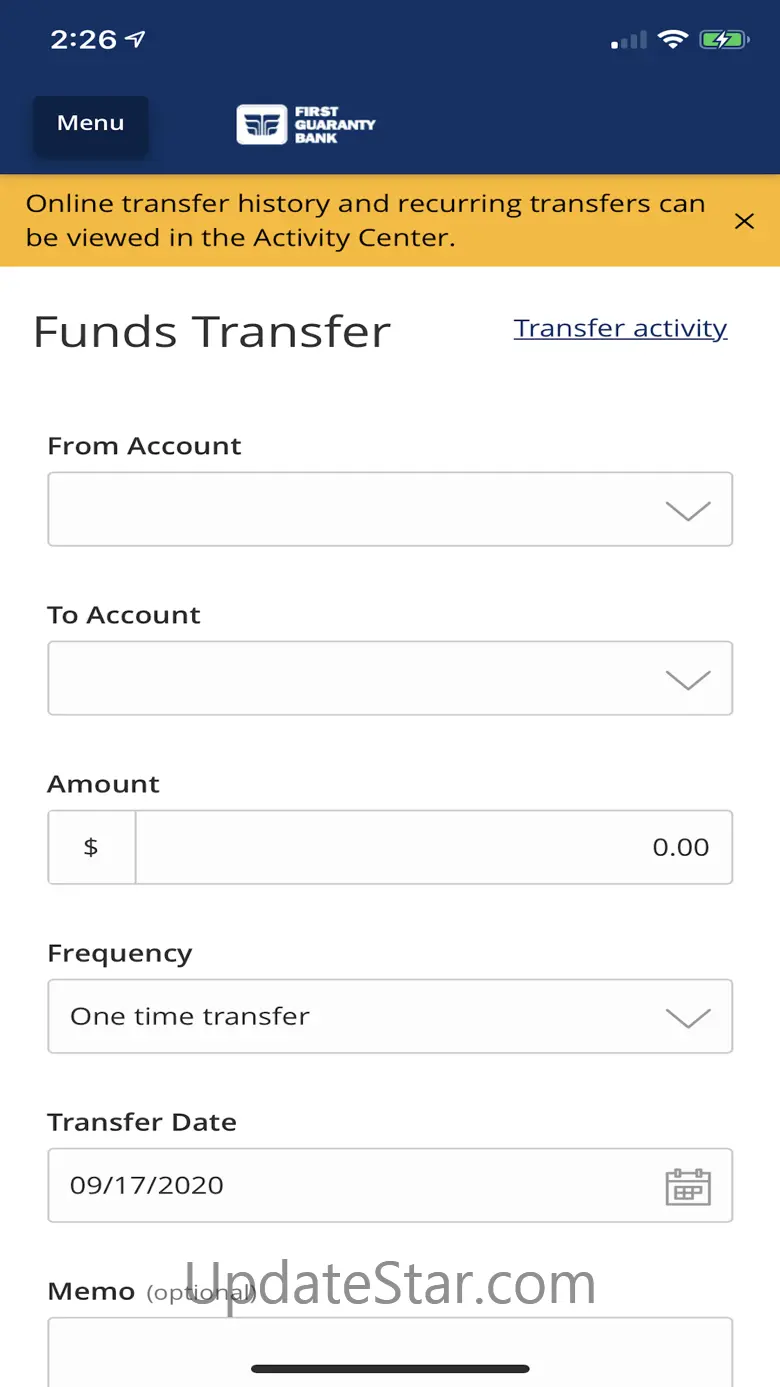This screenshot has height=1387, width=780.
Task: Tap the Funds Transfer page heading
Action: pyautogui.click(x=212, y=332)
